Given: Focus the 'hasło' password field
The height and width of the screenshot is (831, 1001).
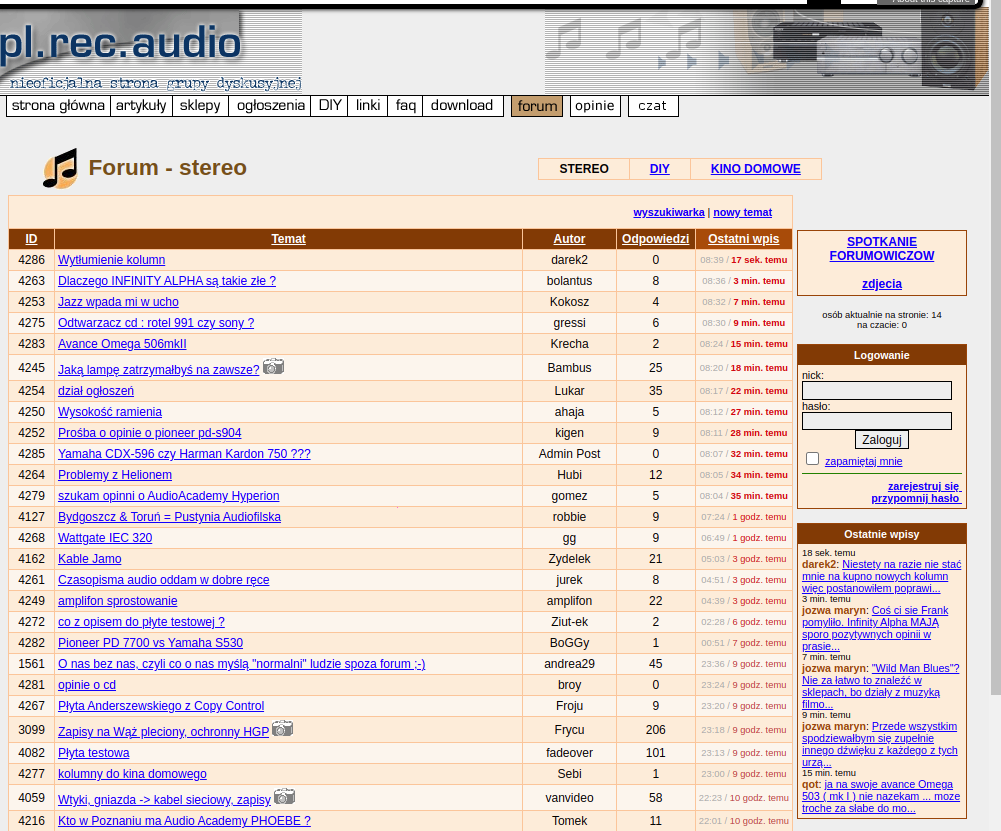Looking at the screenshot, I should [877, 421].
